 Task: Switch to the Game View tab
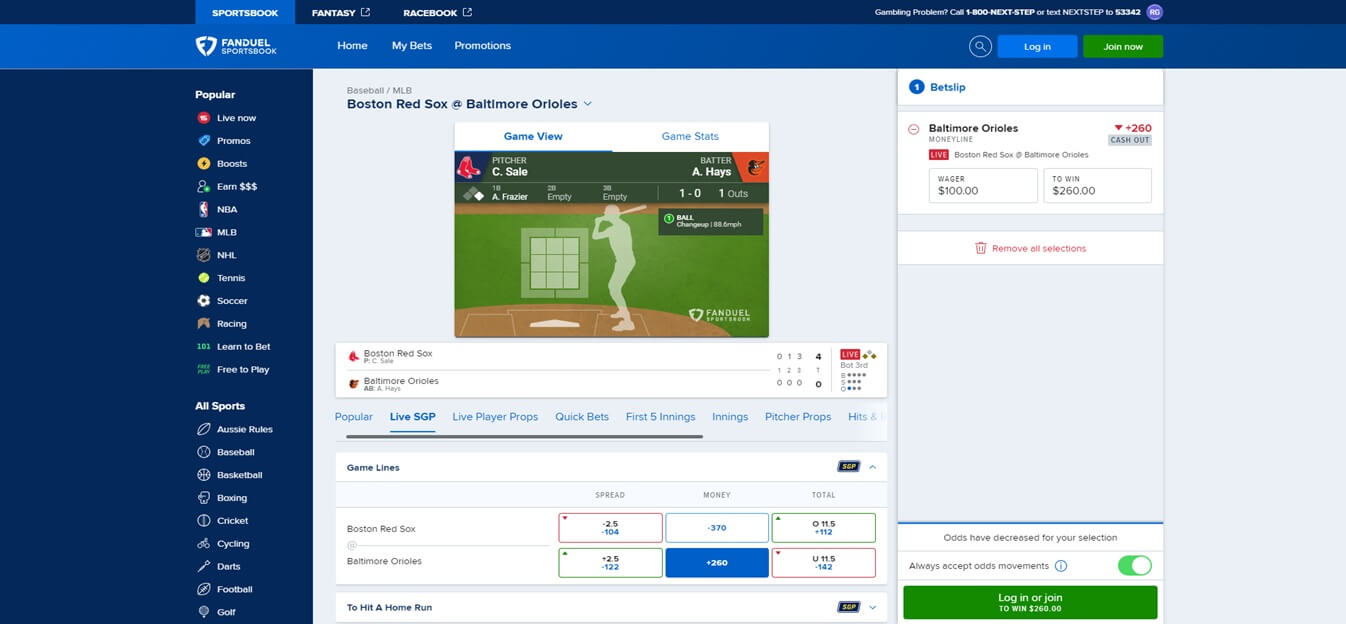[x=533, y=137]
